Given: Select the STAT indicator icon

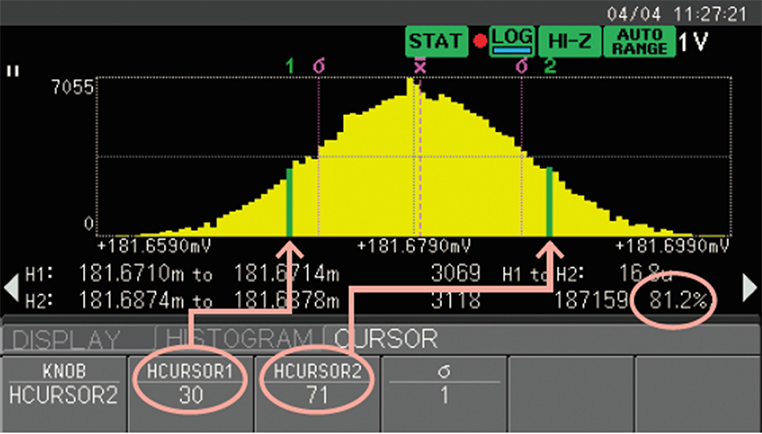Looking at the screenshot, I should pos(436,41).
